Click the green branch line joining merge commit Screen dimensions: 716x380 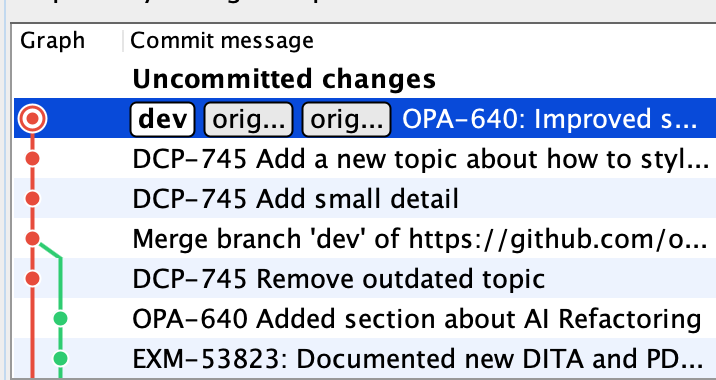[51, 252]
